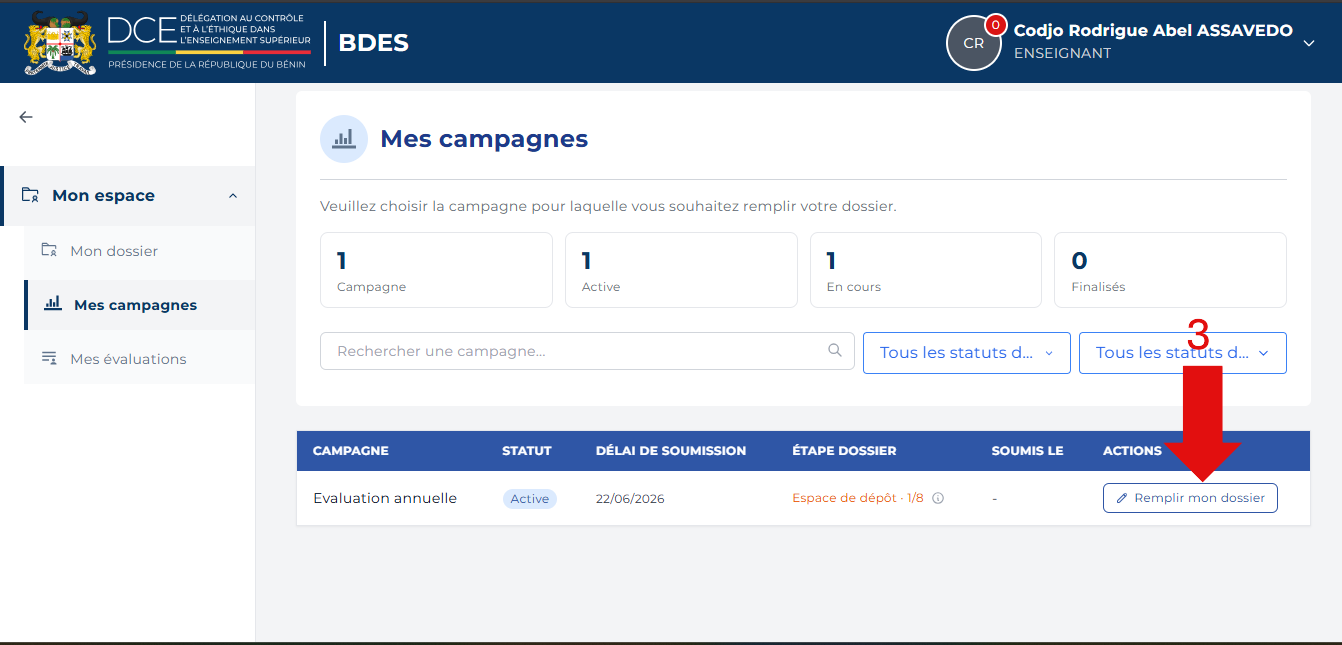Click the notification badge showing 0
The image size is (1342, 645).
[995, 25]
